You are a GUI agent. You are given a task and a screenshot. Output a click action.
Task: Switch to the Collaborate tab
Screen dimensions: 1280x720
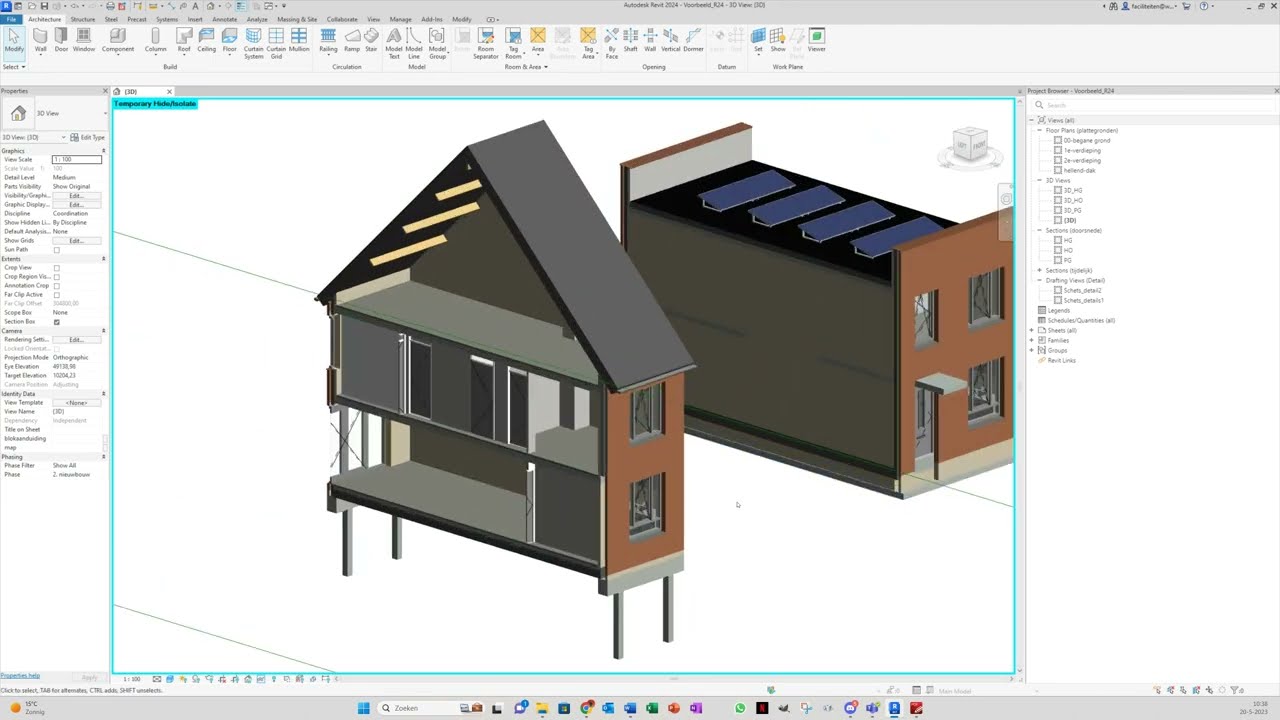point(342,19)
